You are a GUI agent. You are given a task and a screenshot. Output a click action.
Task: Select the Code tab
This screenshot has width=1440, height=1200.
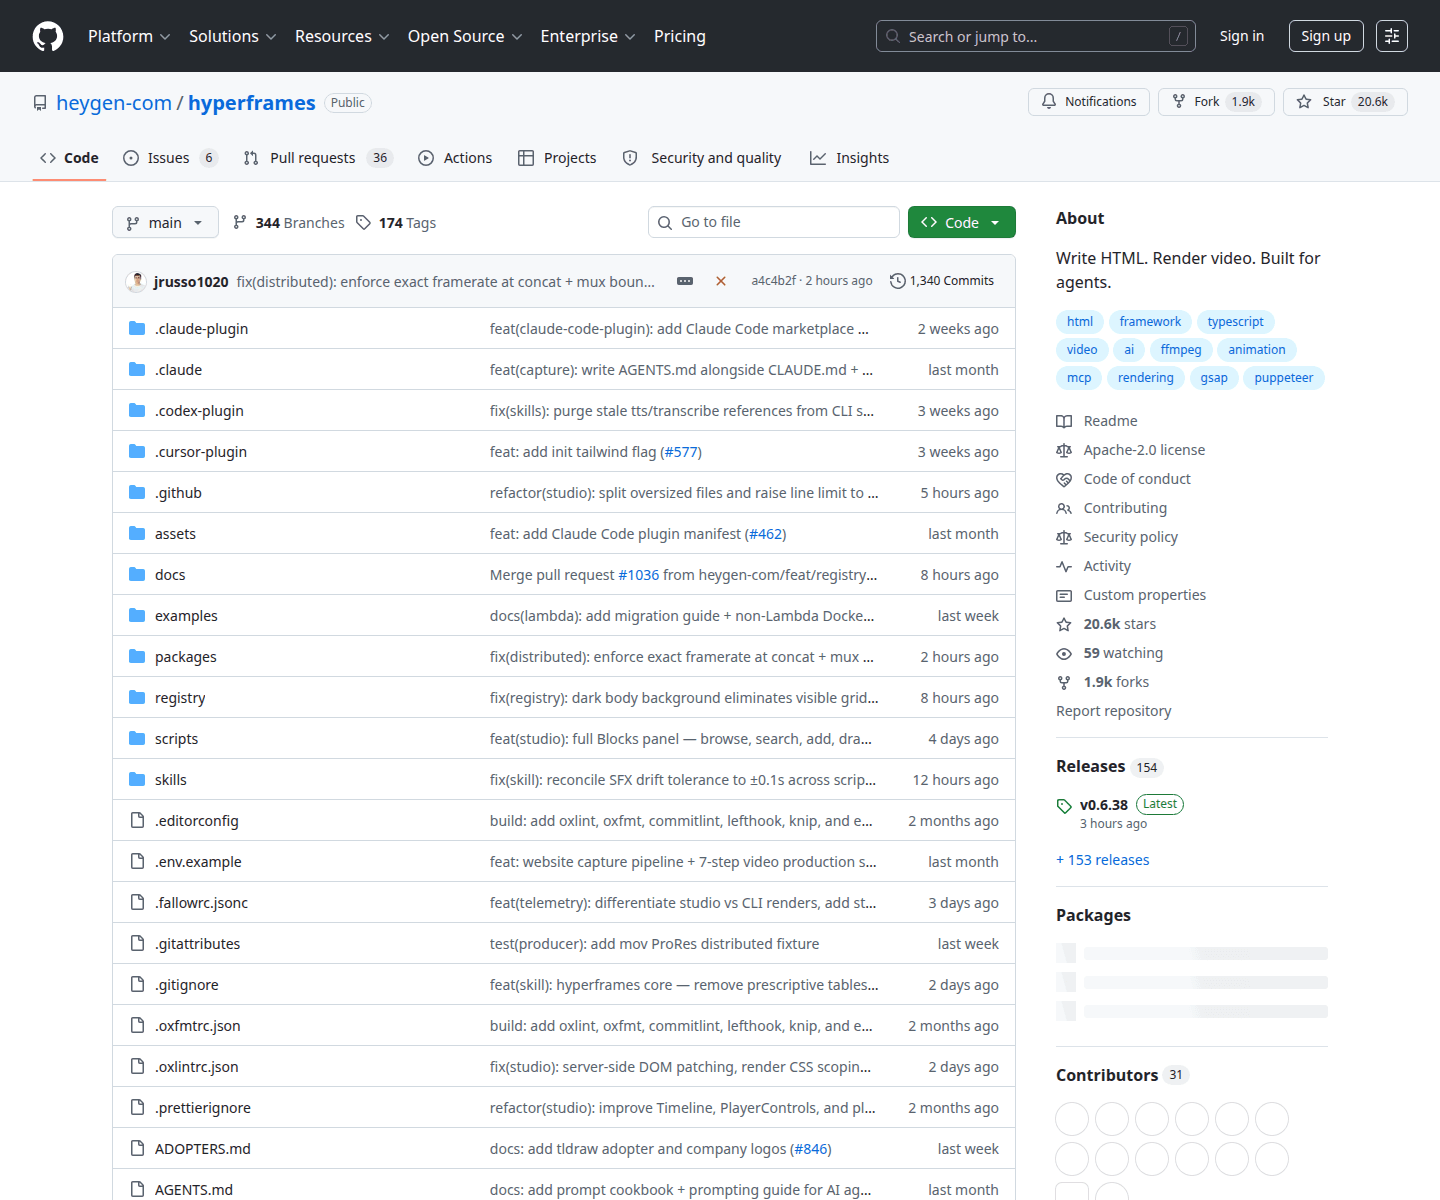pos(69,158)
